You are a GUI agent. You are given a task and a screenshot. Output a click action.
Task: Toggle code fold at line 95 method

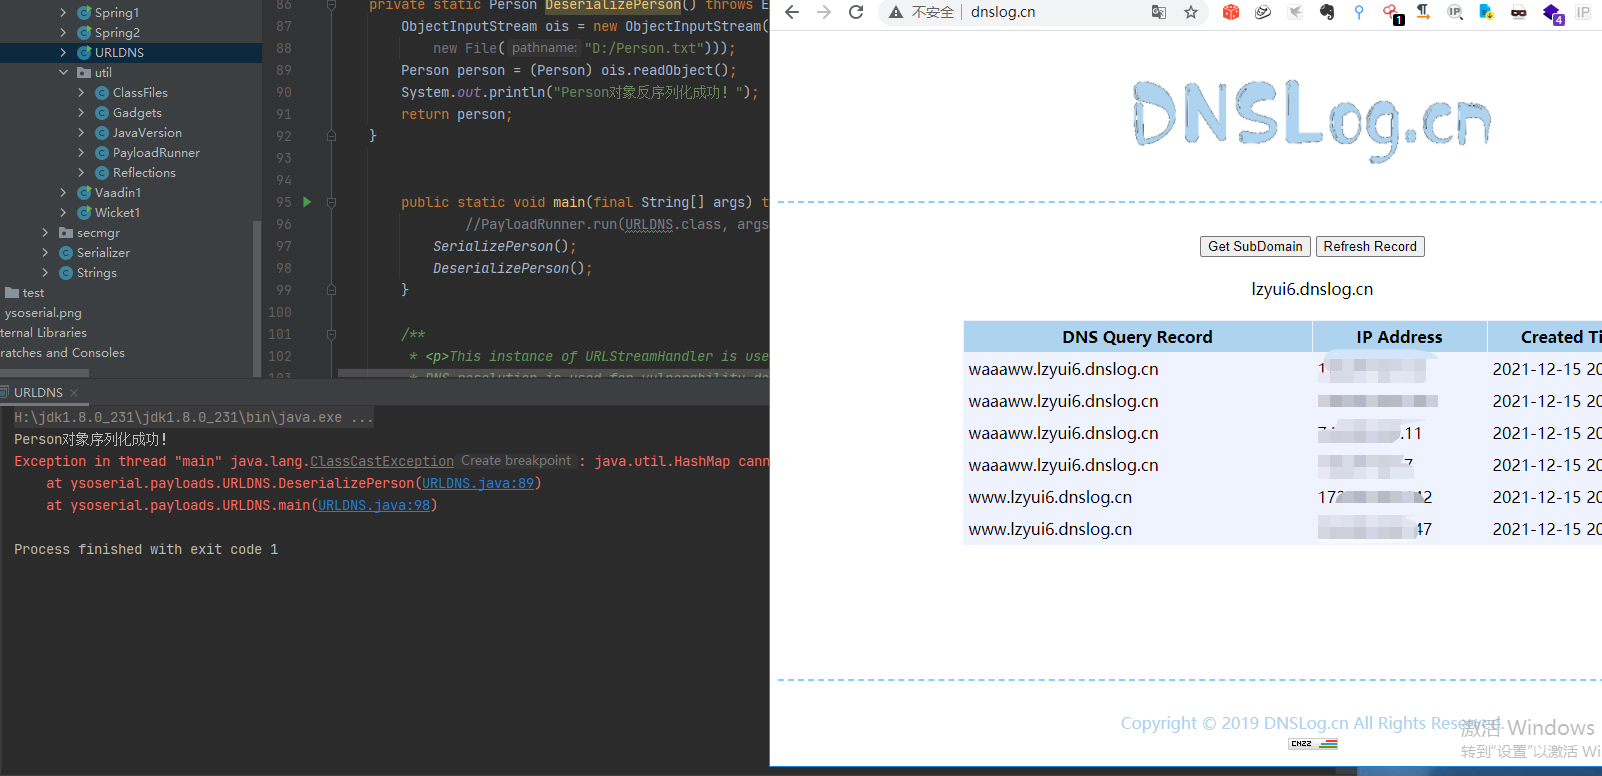331,202
